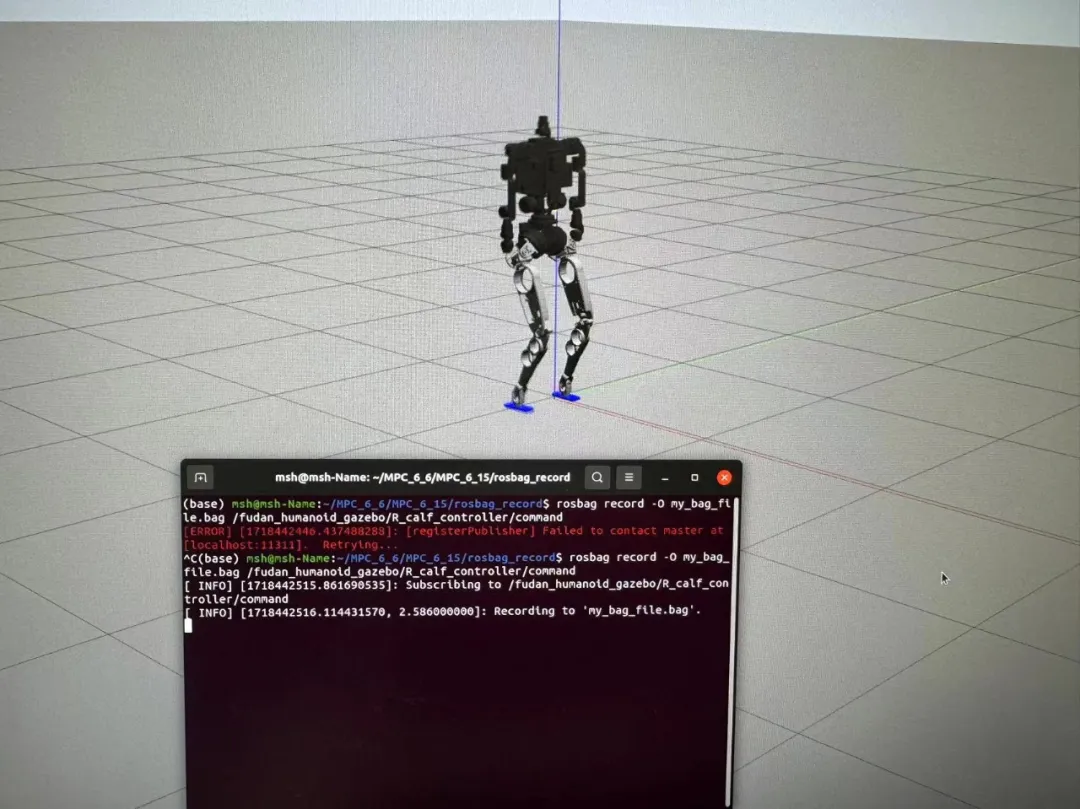Click the blinking cursor in the terminal
The height and width of the screenshot is (809, 1080).
[x=188, y=625]
